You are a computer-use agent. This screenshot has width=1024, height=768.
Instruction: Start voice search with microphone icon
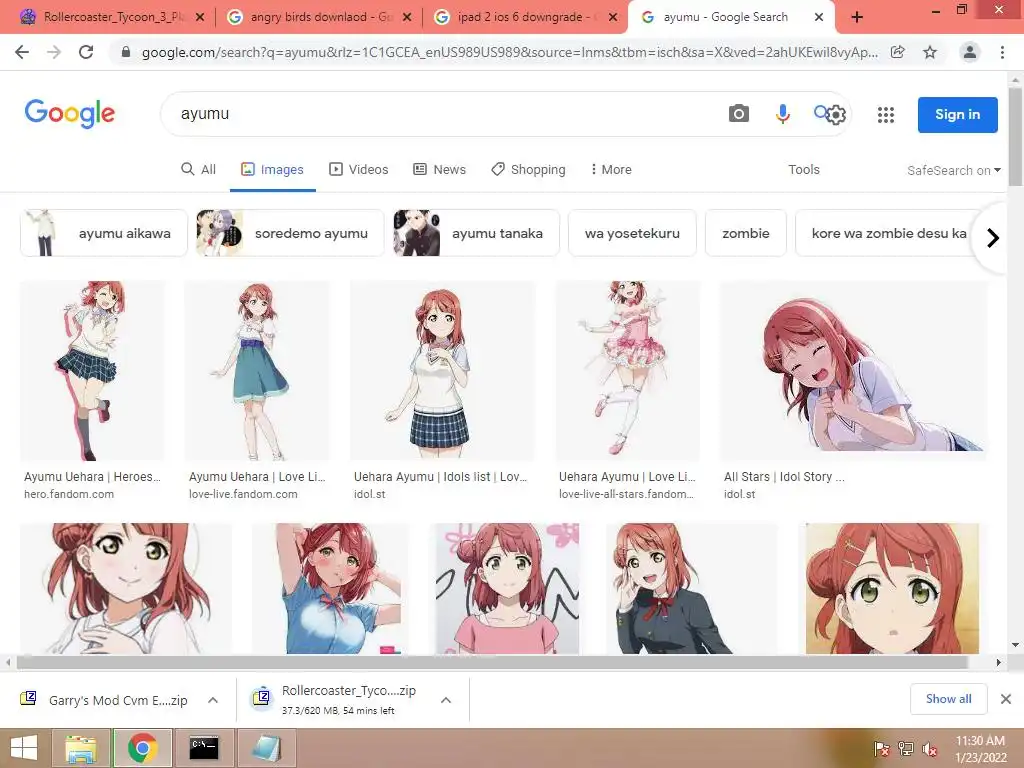782,114
